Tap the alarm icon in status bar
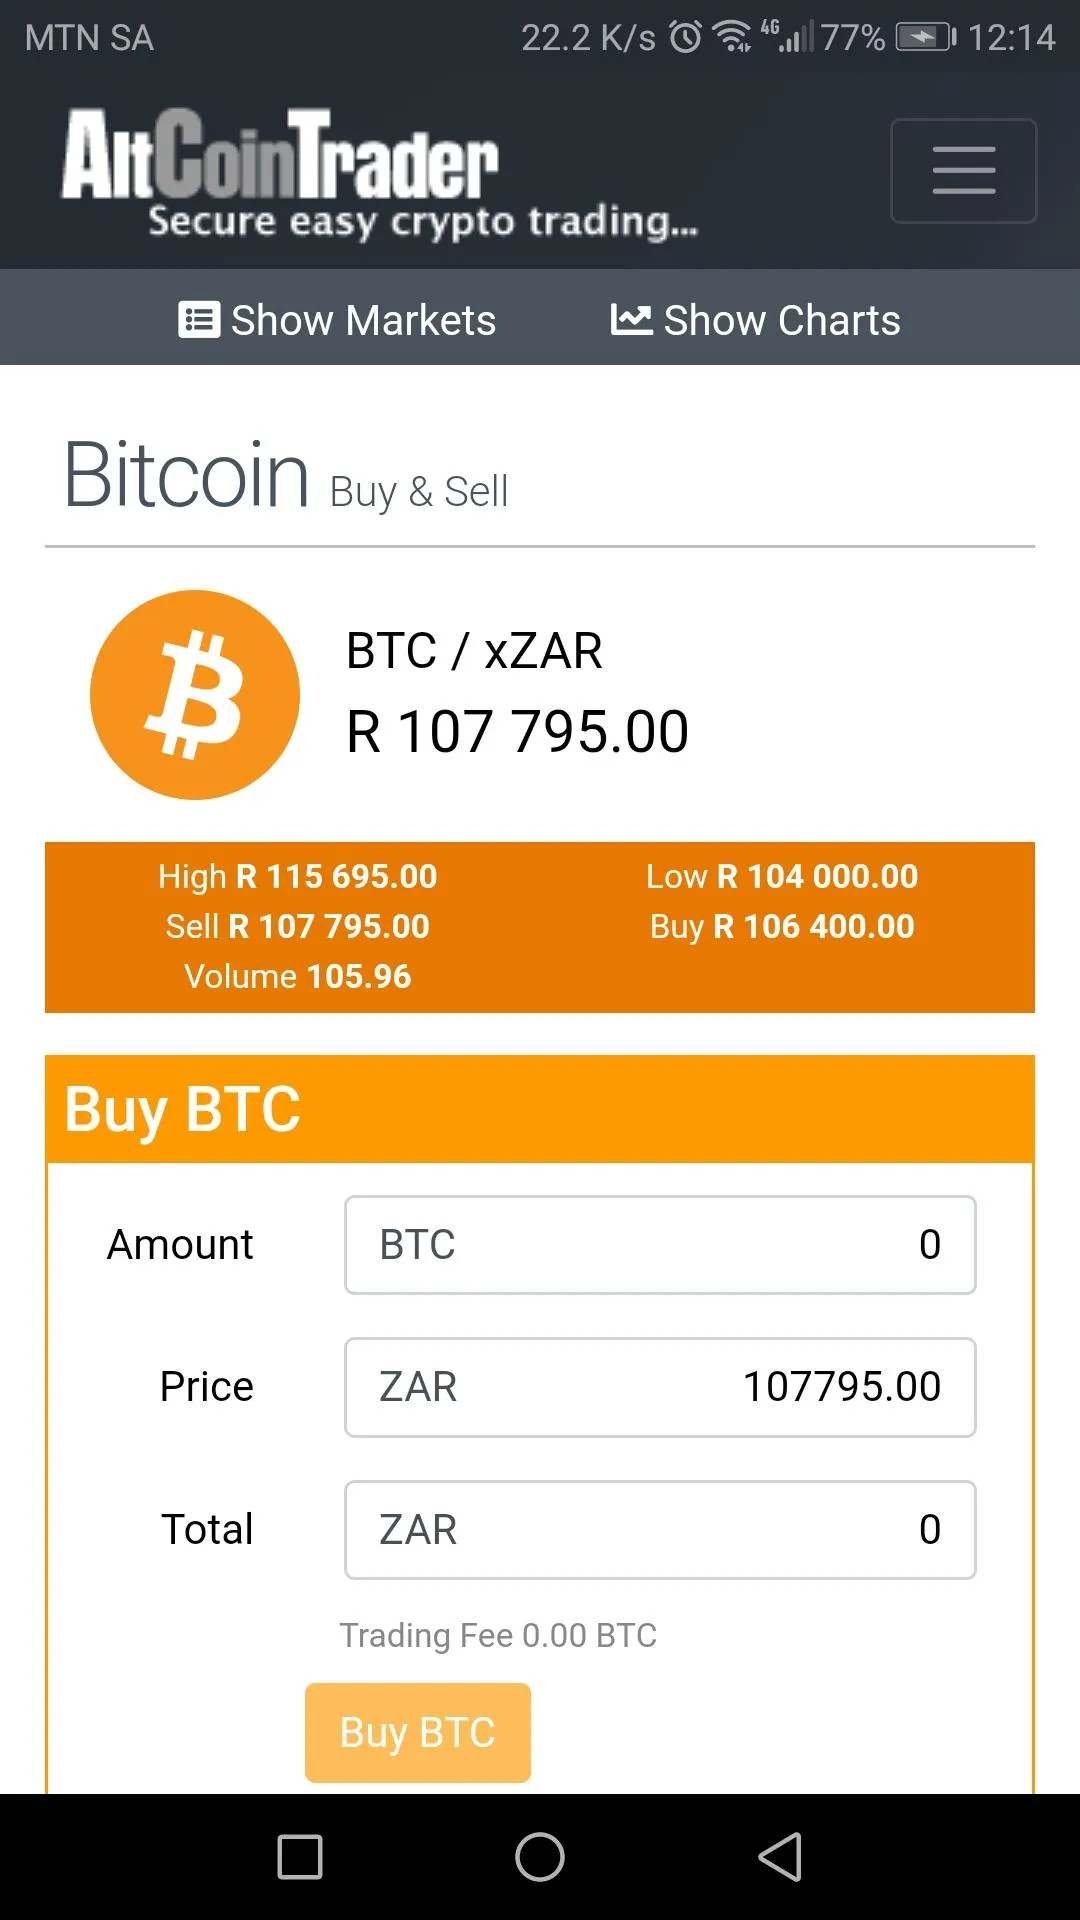 [686, 38]
